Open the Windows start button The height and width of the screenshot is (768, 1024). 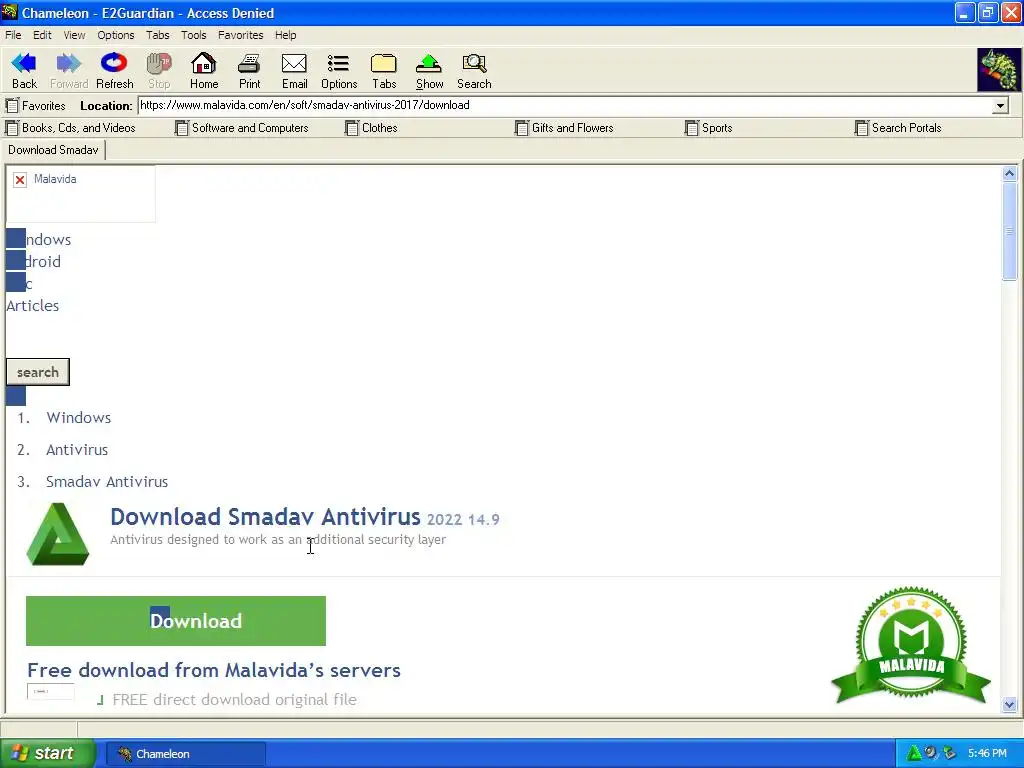(48, 754)
